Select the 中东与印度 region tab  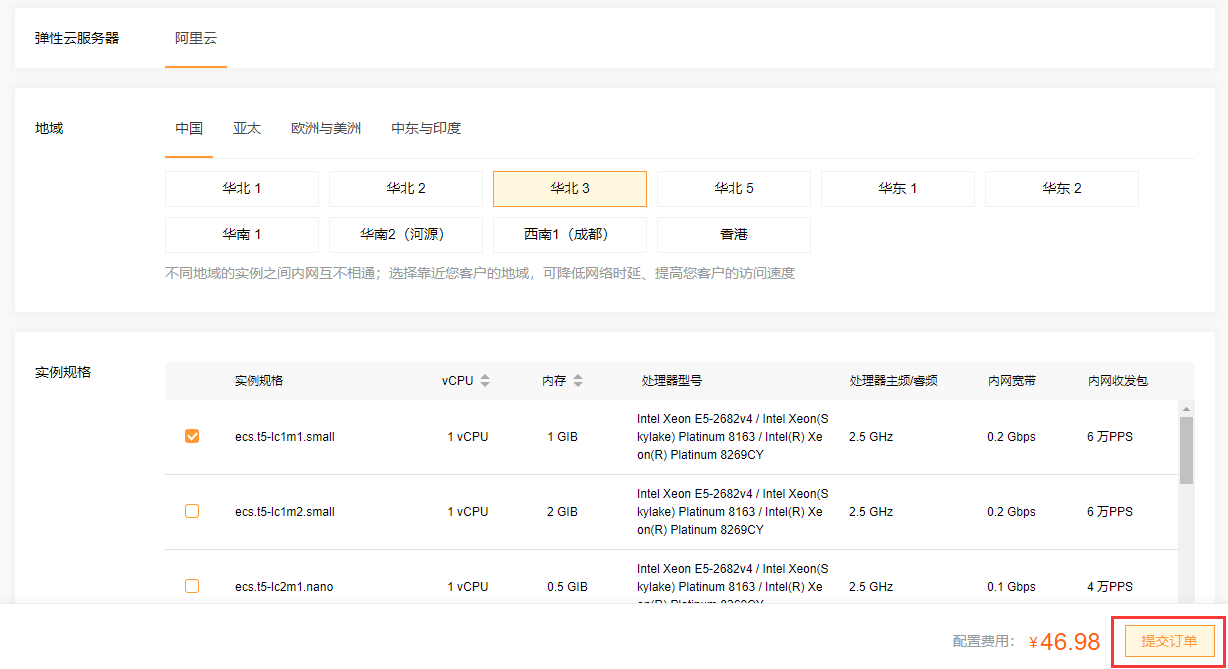click(426, 128)
